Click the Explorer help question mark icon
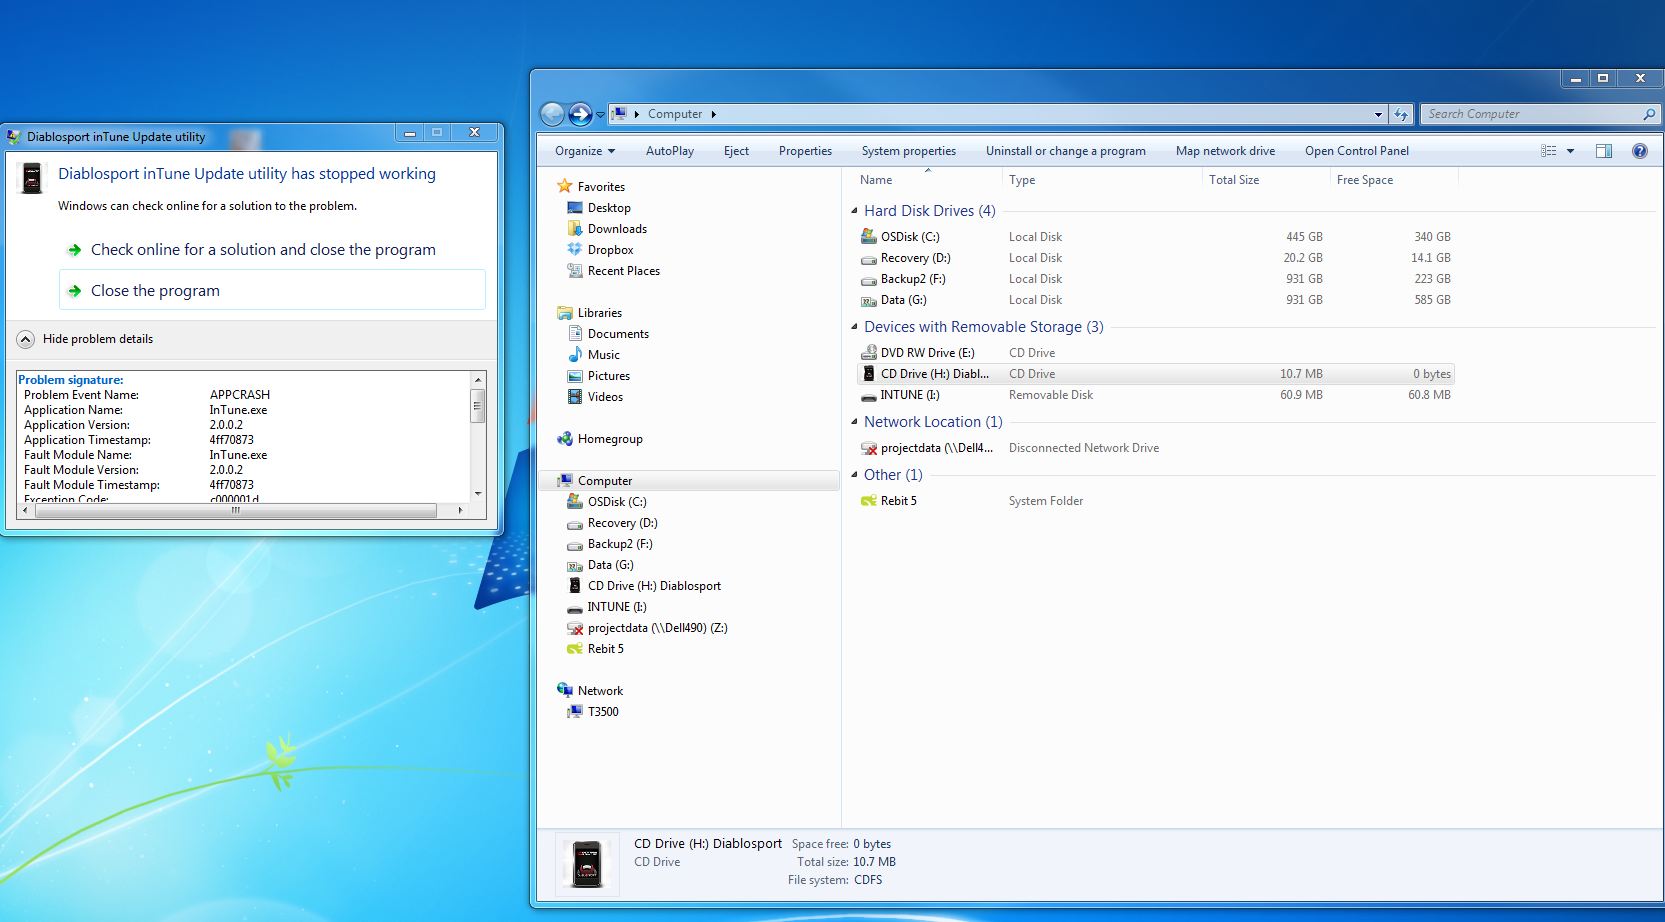 [1640, 151]
